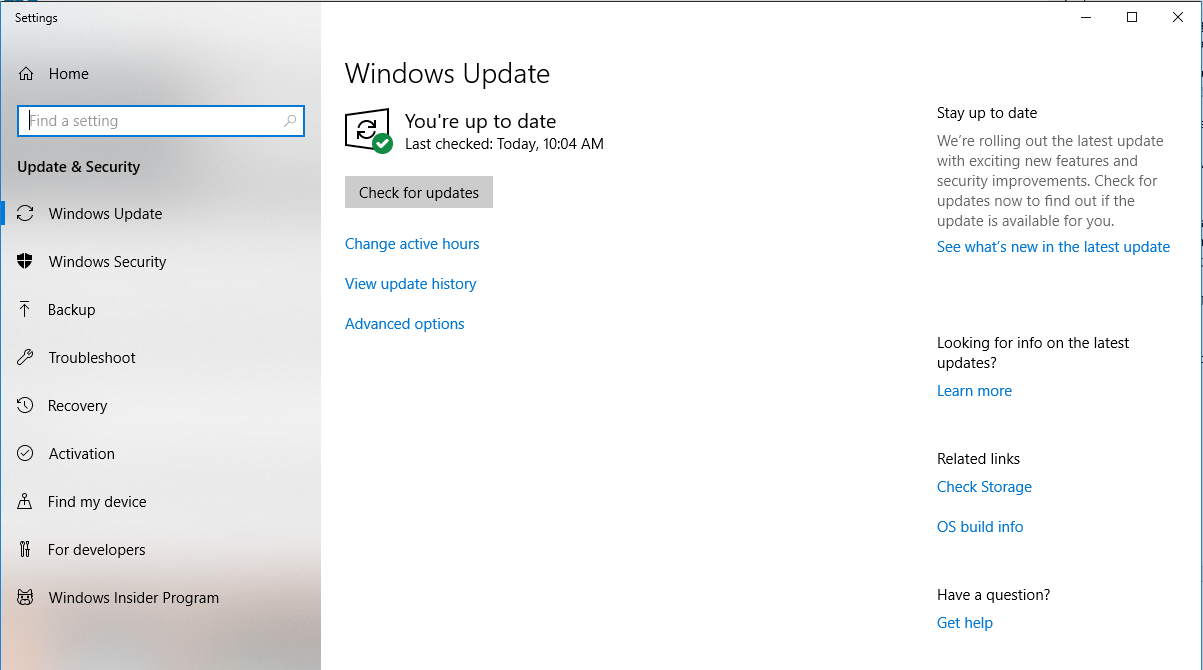Click the Learn more link
The width and height of the screenshot is (1203, 670).
coord(974,391)
